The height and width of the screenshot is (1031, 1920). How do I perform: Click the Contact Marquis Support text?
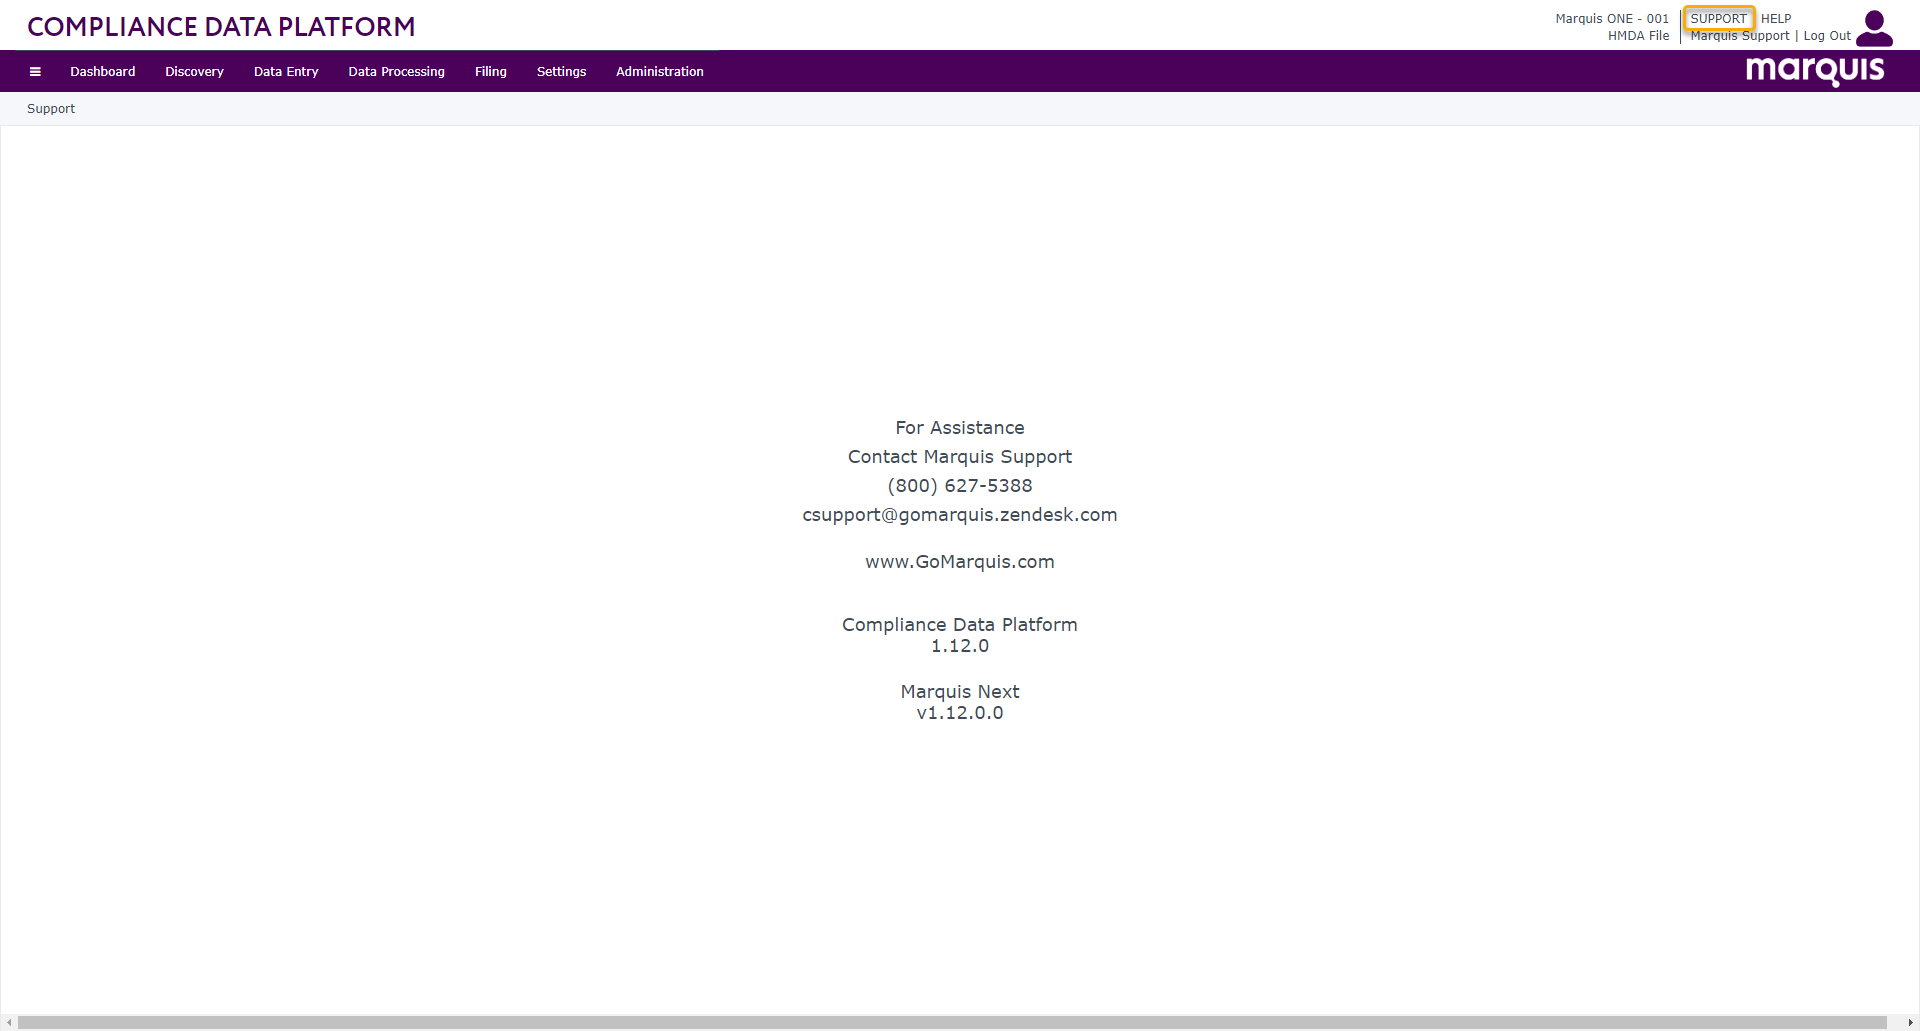pyautogui.click(x=960, y=457)
